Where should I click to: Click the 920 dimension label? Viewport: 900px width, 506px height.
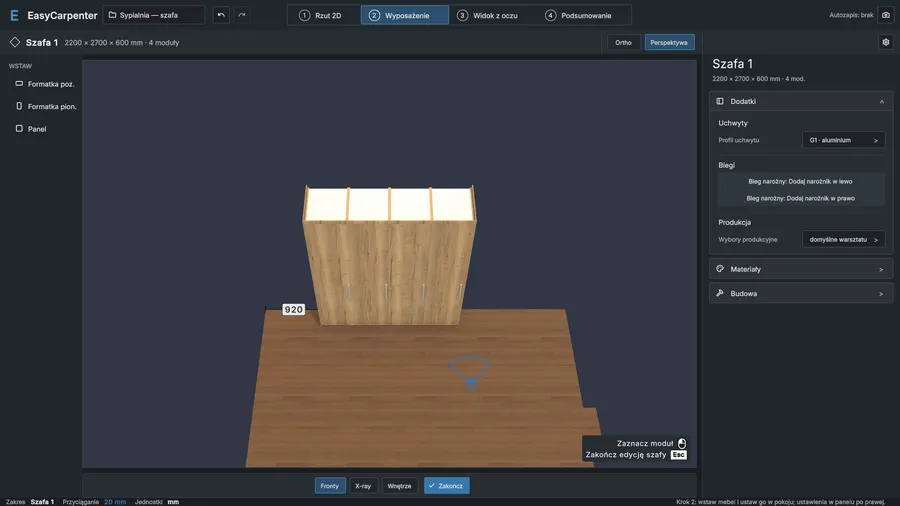tap(293, 309)
